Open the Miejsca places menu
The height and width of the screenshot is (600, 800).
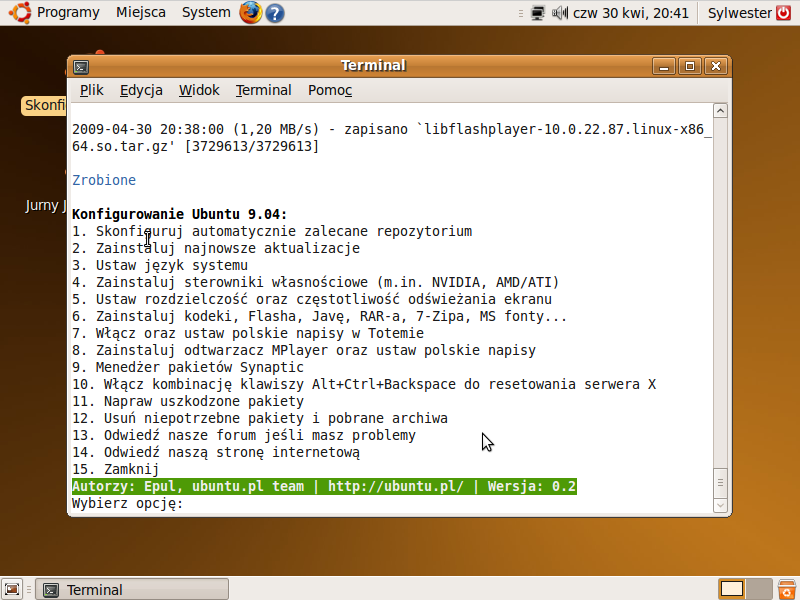[x=141, y=12]
